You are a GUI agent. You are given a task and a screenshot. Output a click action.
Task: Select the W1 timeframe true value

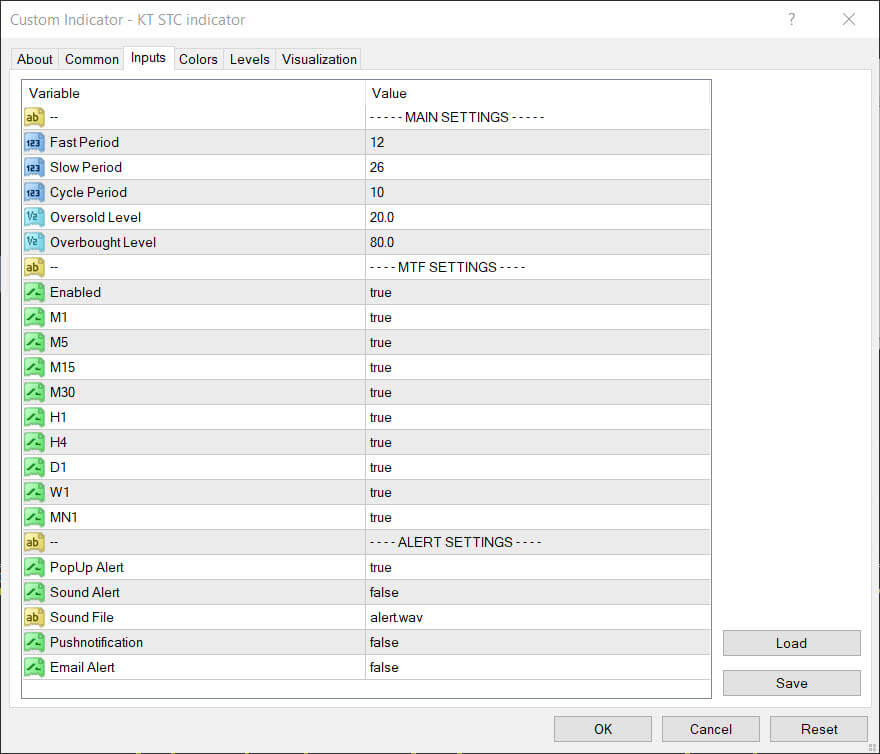[x=538, y=492]
